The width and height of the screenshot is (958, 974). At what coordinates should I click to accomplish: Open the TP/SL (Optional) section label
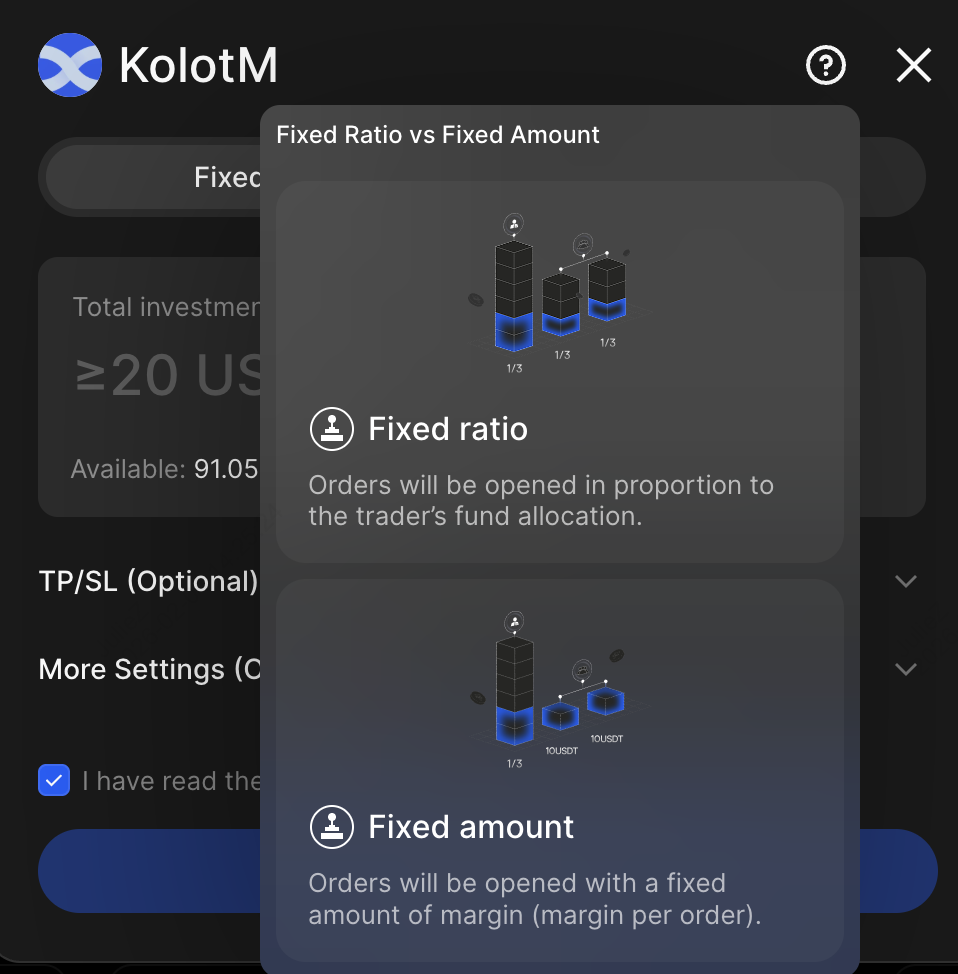148,581
